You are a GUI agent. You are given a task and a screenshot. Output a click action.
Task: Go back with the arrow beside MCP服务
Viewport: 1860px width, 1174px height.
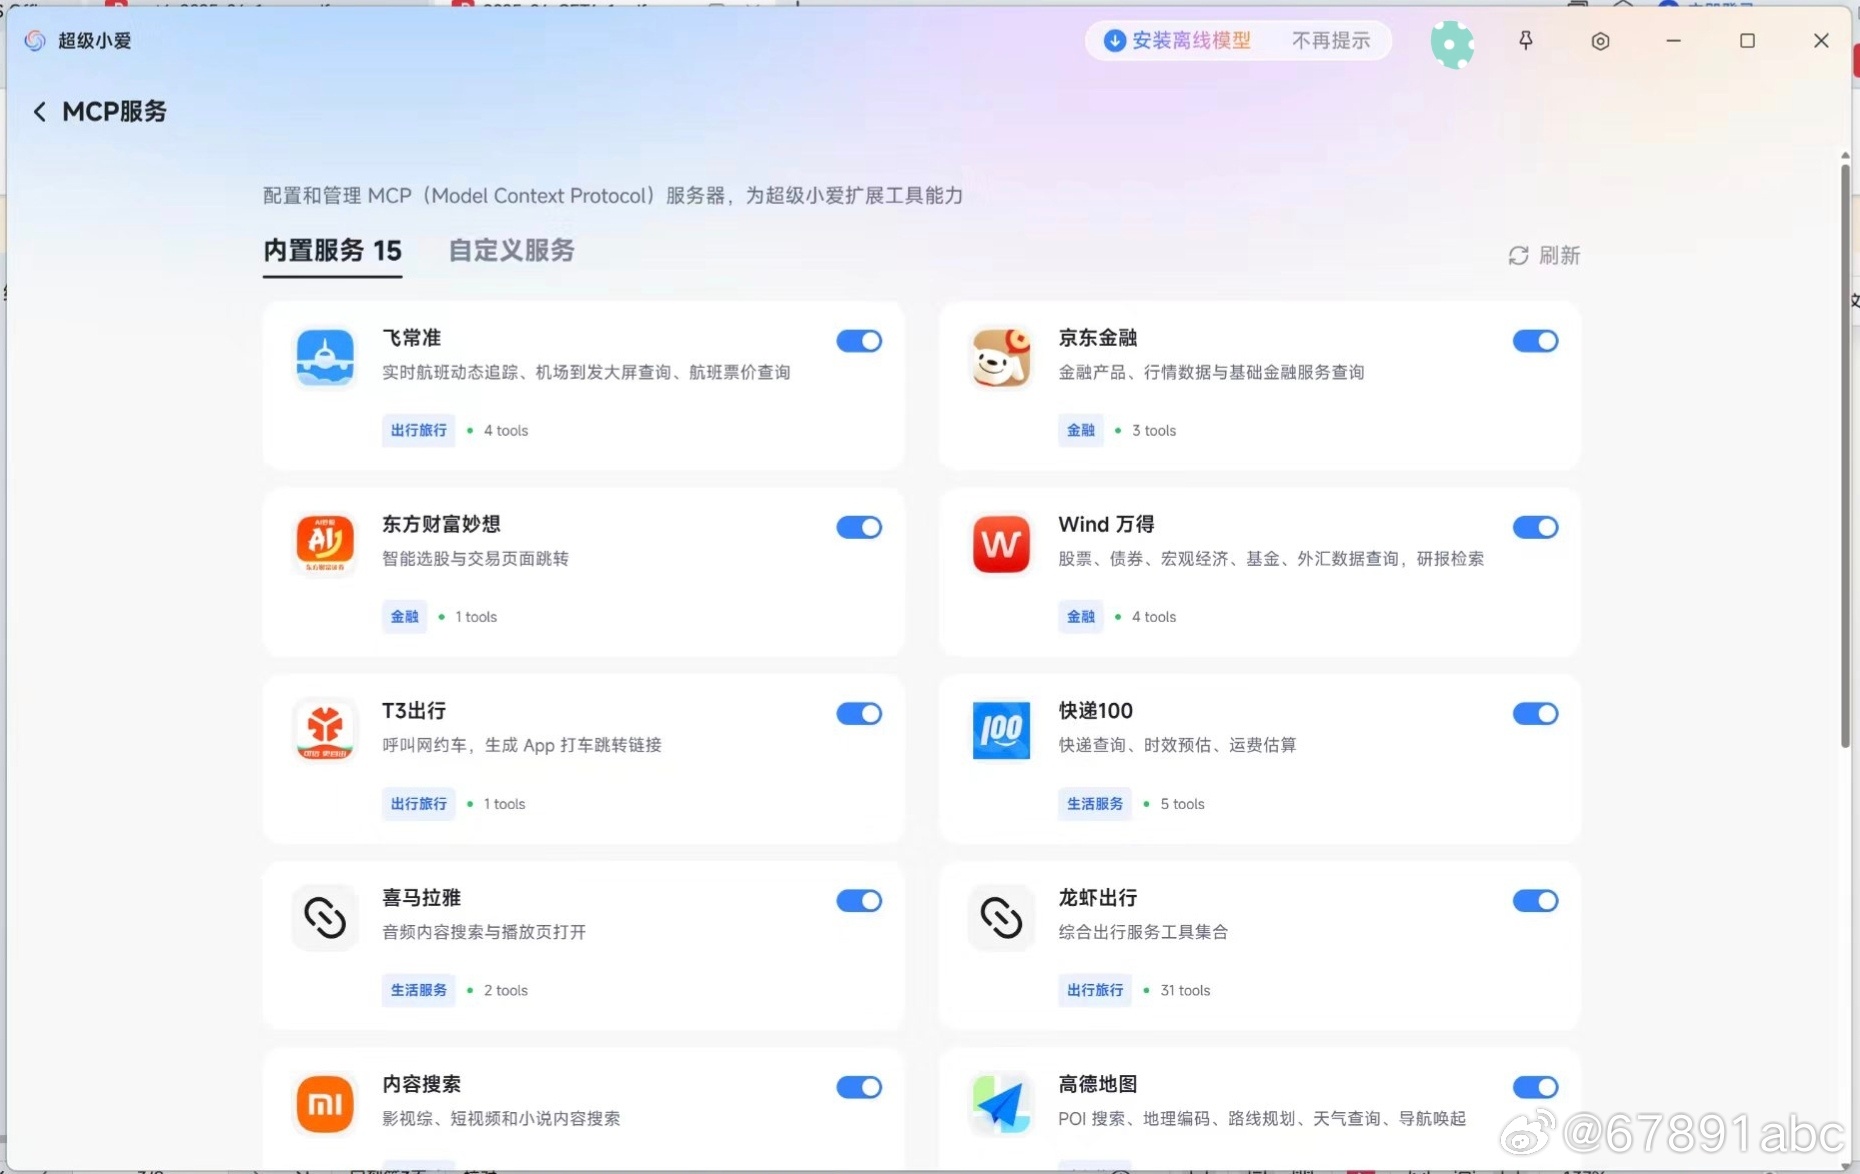point(39,111)
